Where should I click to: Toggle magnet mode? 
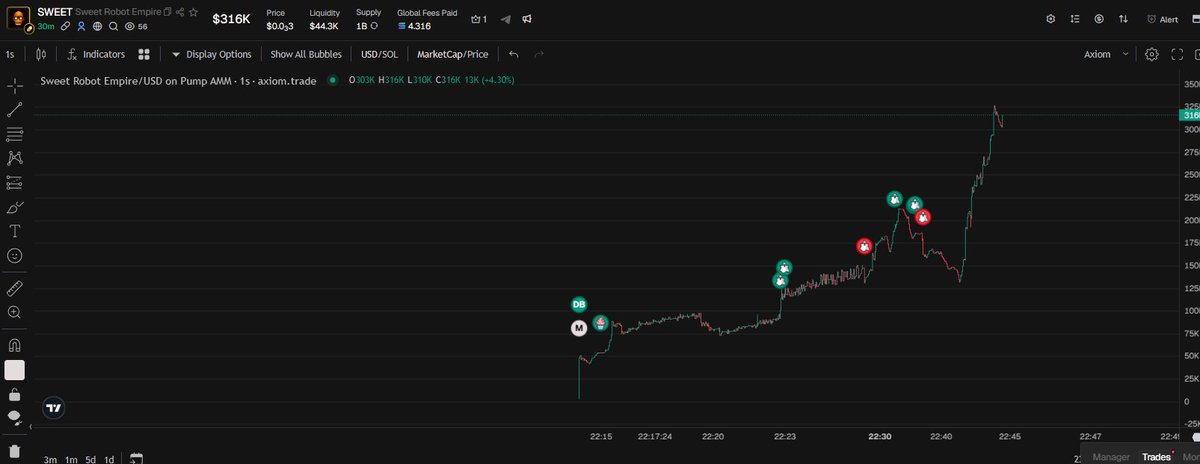point(15,344)
